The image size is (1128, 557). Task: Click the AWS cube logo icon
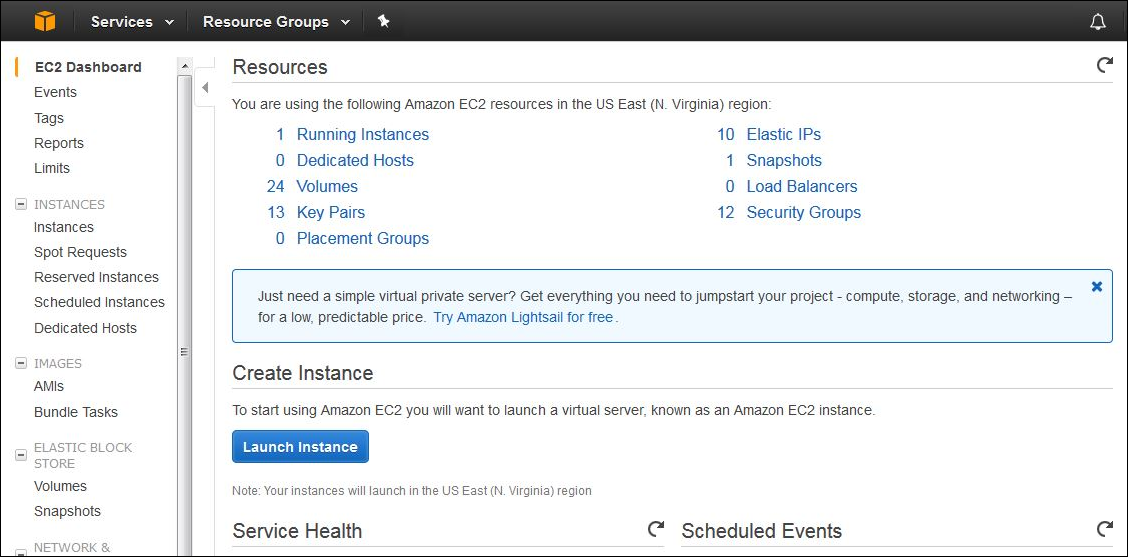click(45, 21)
